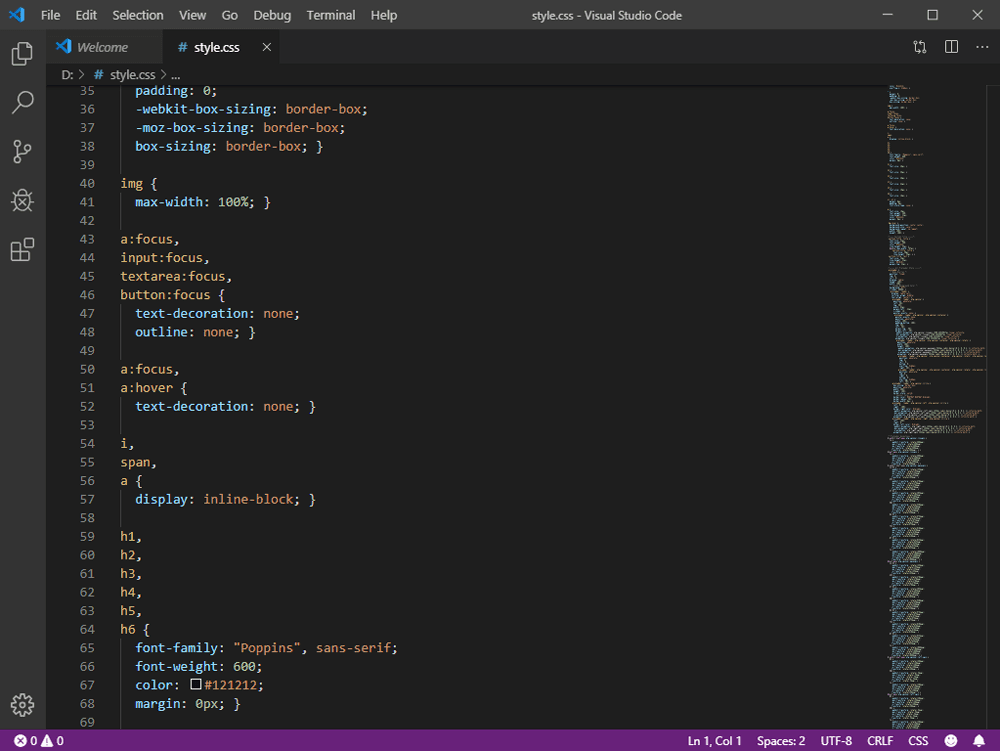Click the D: breadcrumb segment

coord(67,75)
